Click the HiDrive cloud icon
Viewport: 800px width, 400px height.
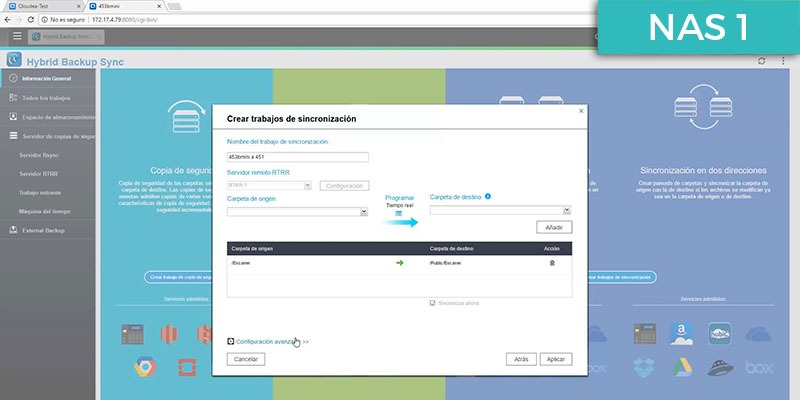point(720,334)
